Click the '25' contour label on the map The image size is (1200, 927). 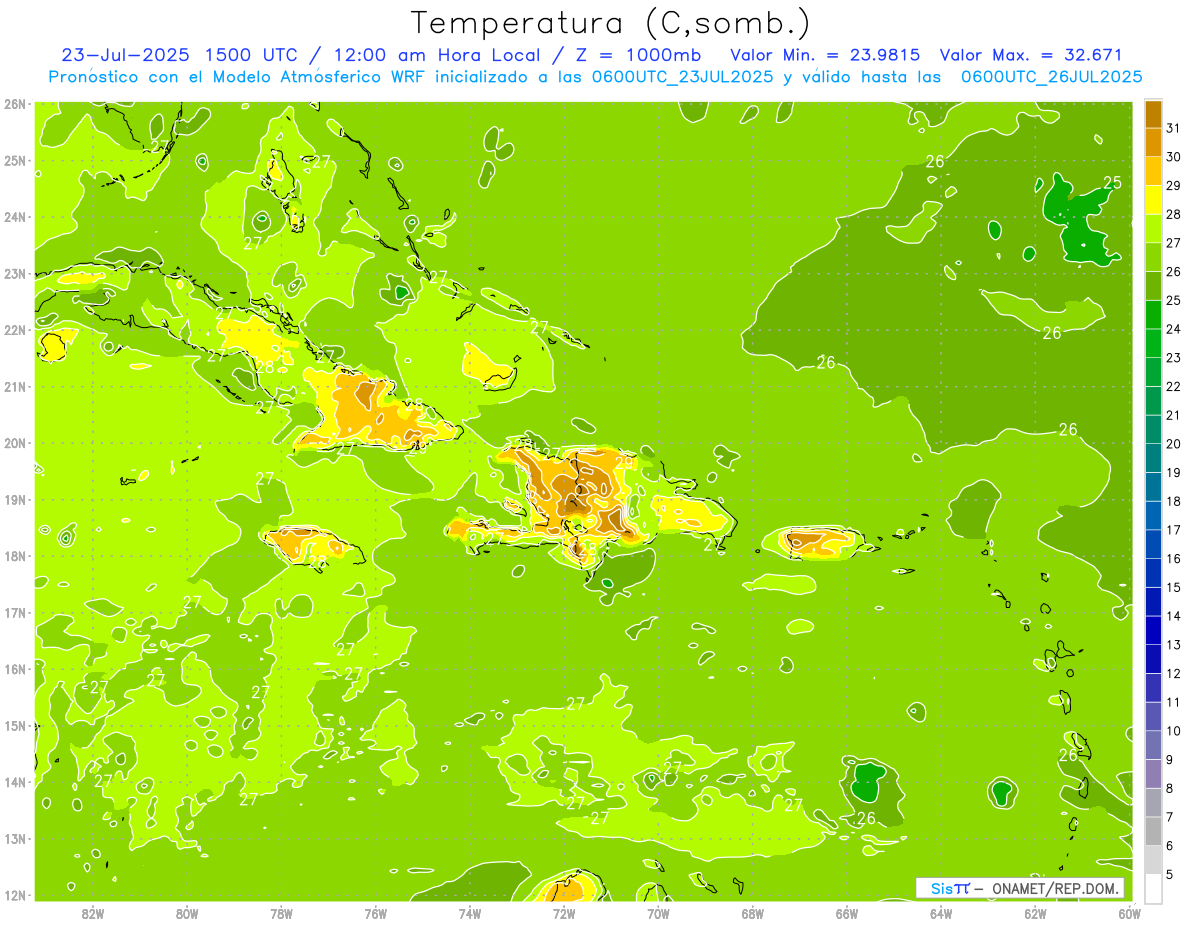[x=1112, y=182]
